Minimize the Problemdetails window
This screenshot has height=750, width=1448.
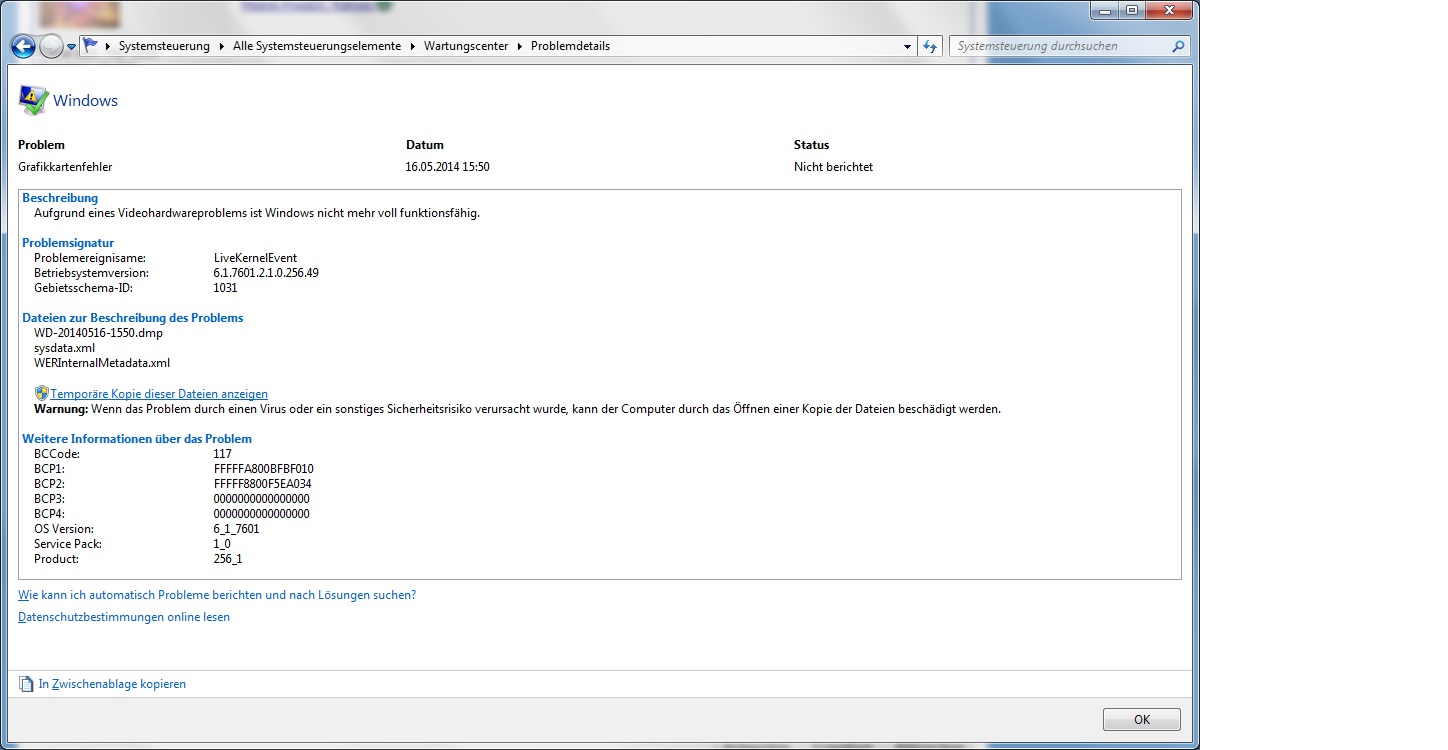(1105, 10)
